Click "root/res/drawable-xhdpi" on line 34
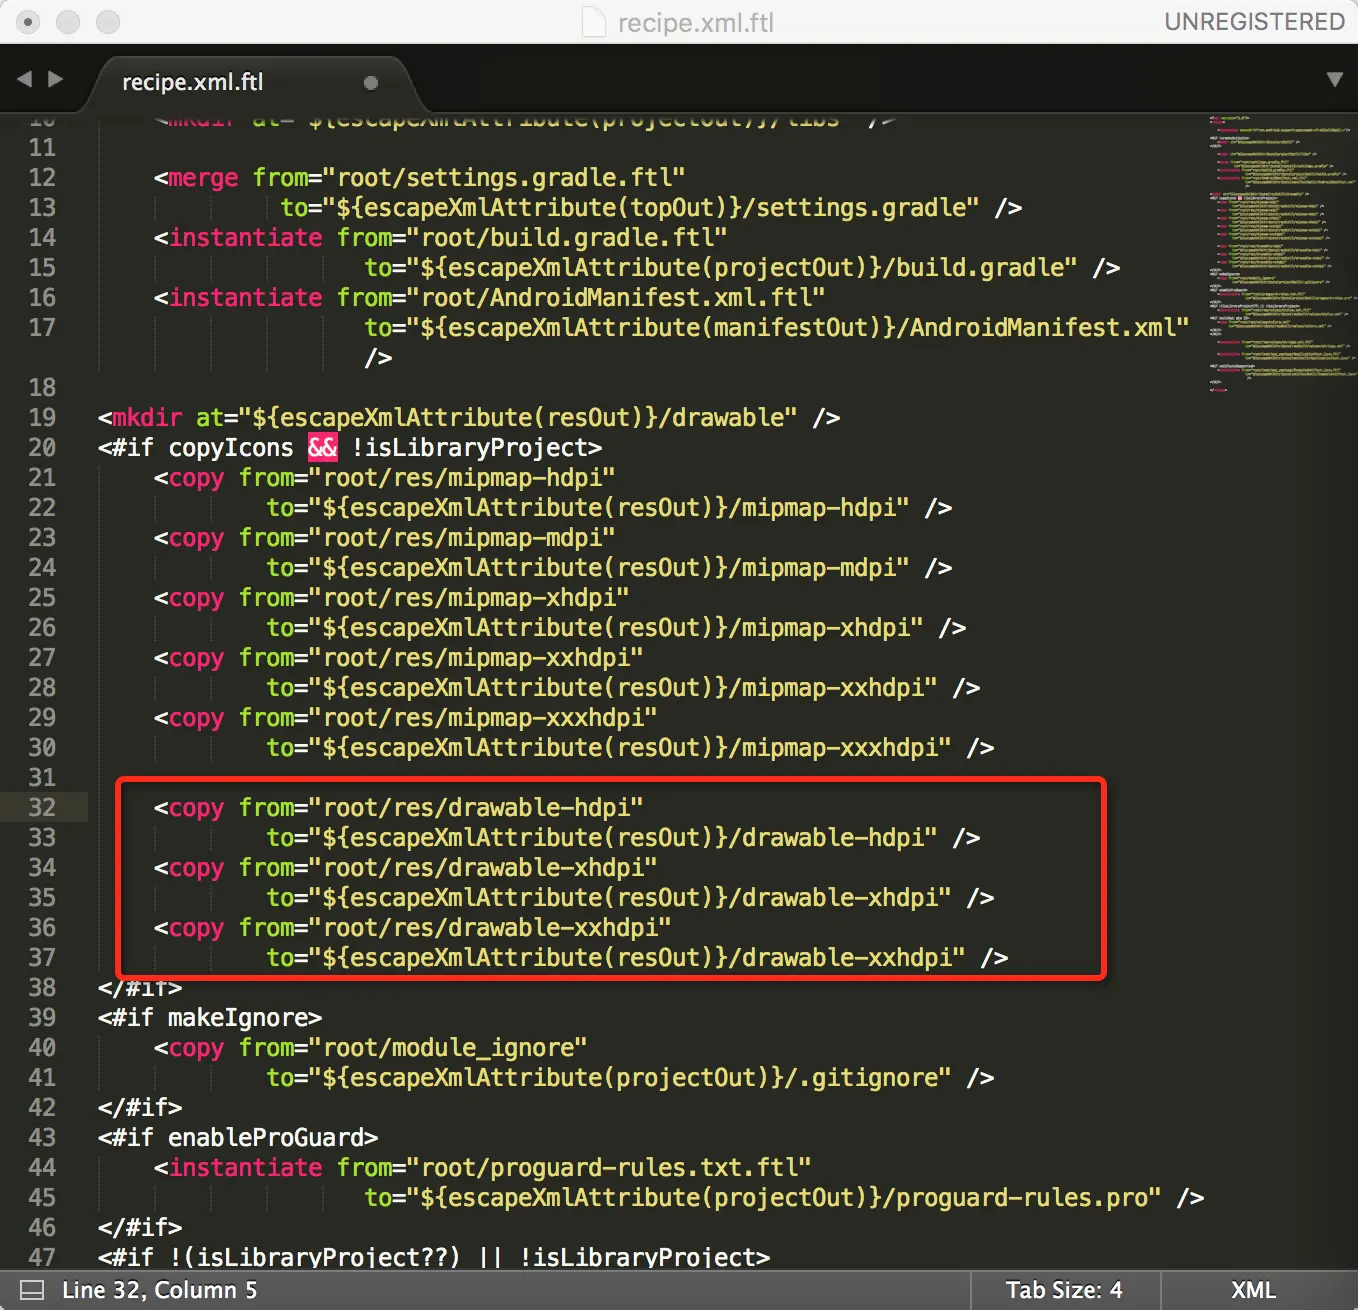The image size is (1358, 1310). [483, 868]
